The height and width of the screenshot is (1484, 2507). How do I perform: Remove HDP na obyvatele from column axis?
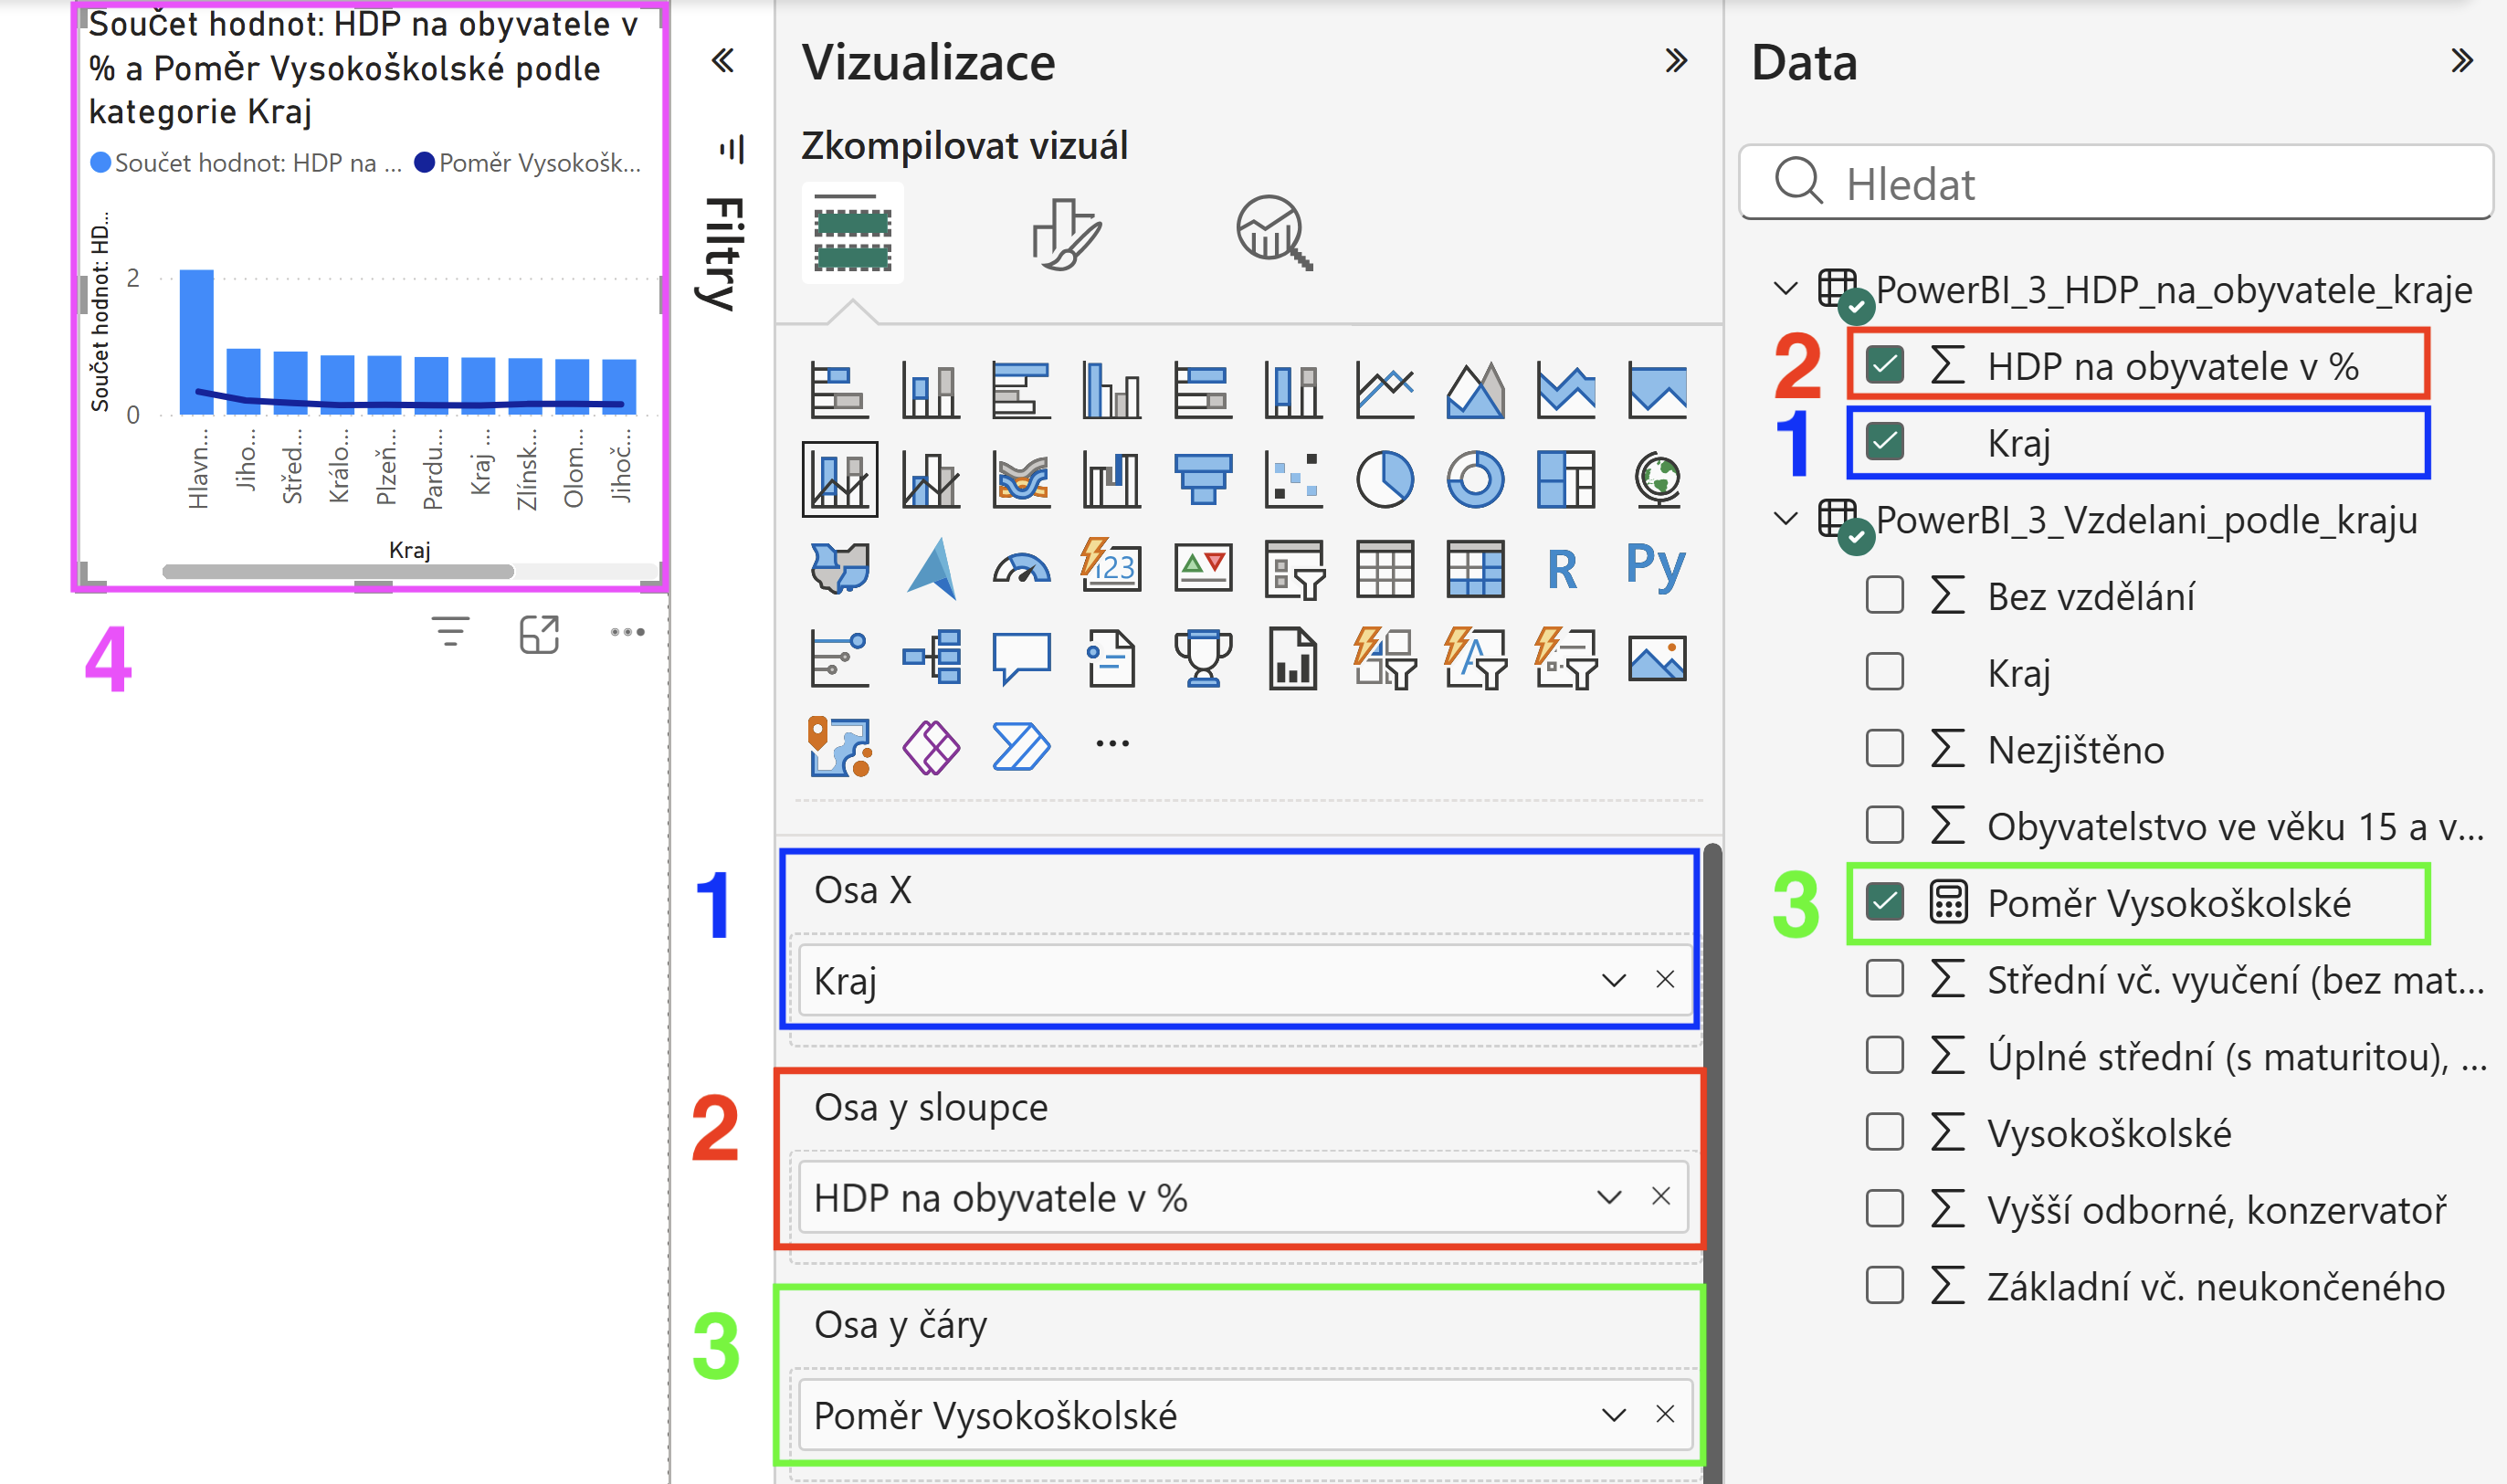pyautogui.click(x=1661, y=1197)
